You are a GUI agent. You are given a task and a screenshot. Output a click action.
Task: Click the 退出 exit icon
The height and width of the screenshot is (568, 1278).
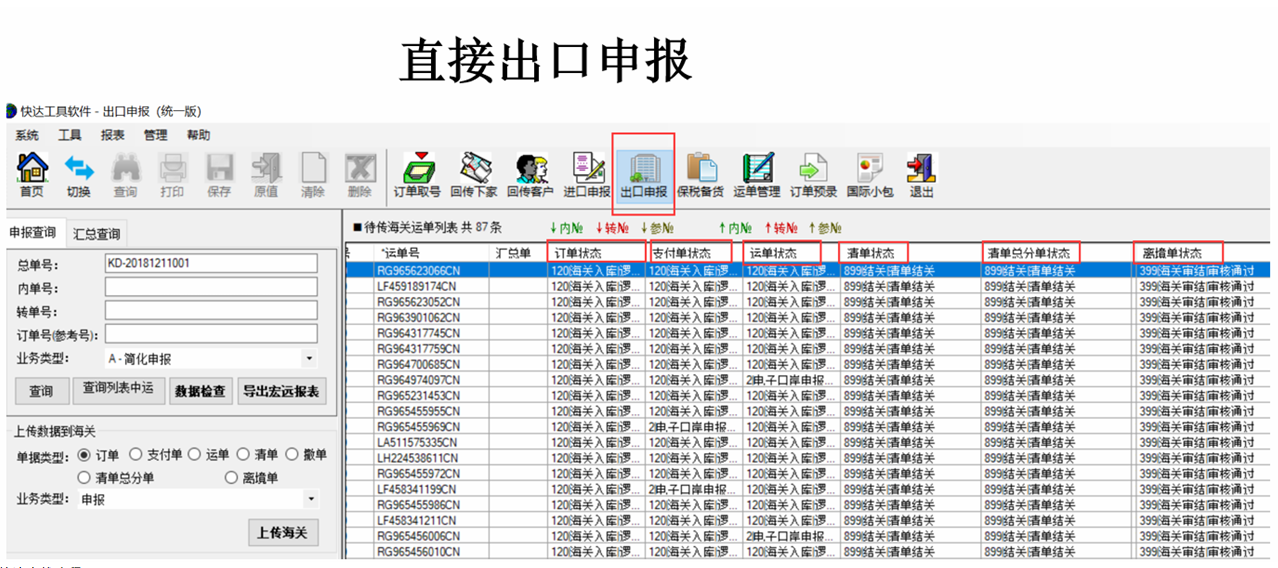pyautogui.click(x=920, y=173)
